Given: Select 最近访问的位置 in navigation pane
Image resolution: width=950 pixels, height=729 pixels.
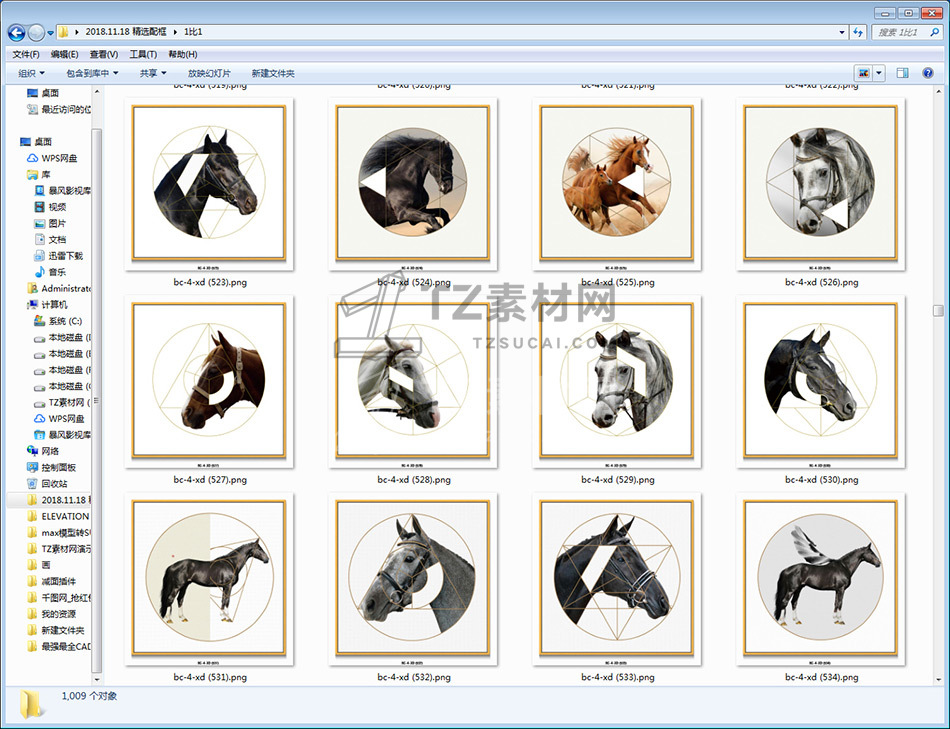Looking at the screenshot, I should (59, 109).
